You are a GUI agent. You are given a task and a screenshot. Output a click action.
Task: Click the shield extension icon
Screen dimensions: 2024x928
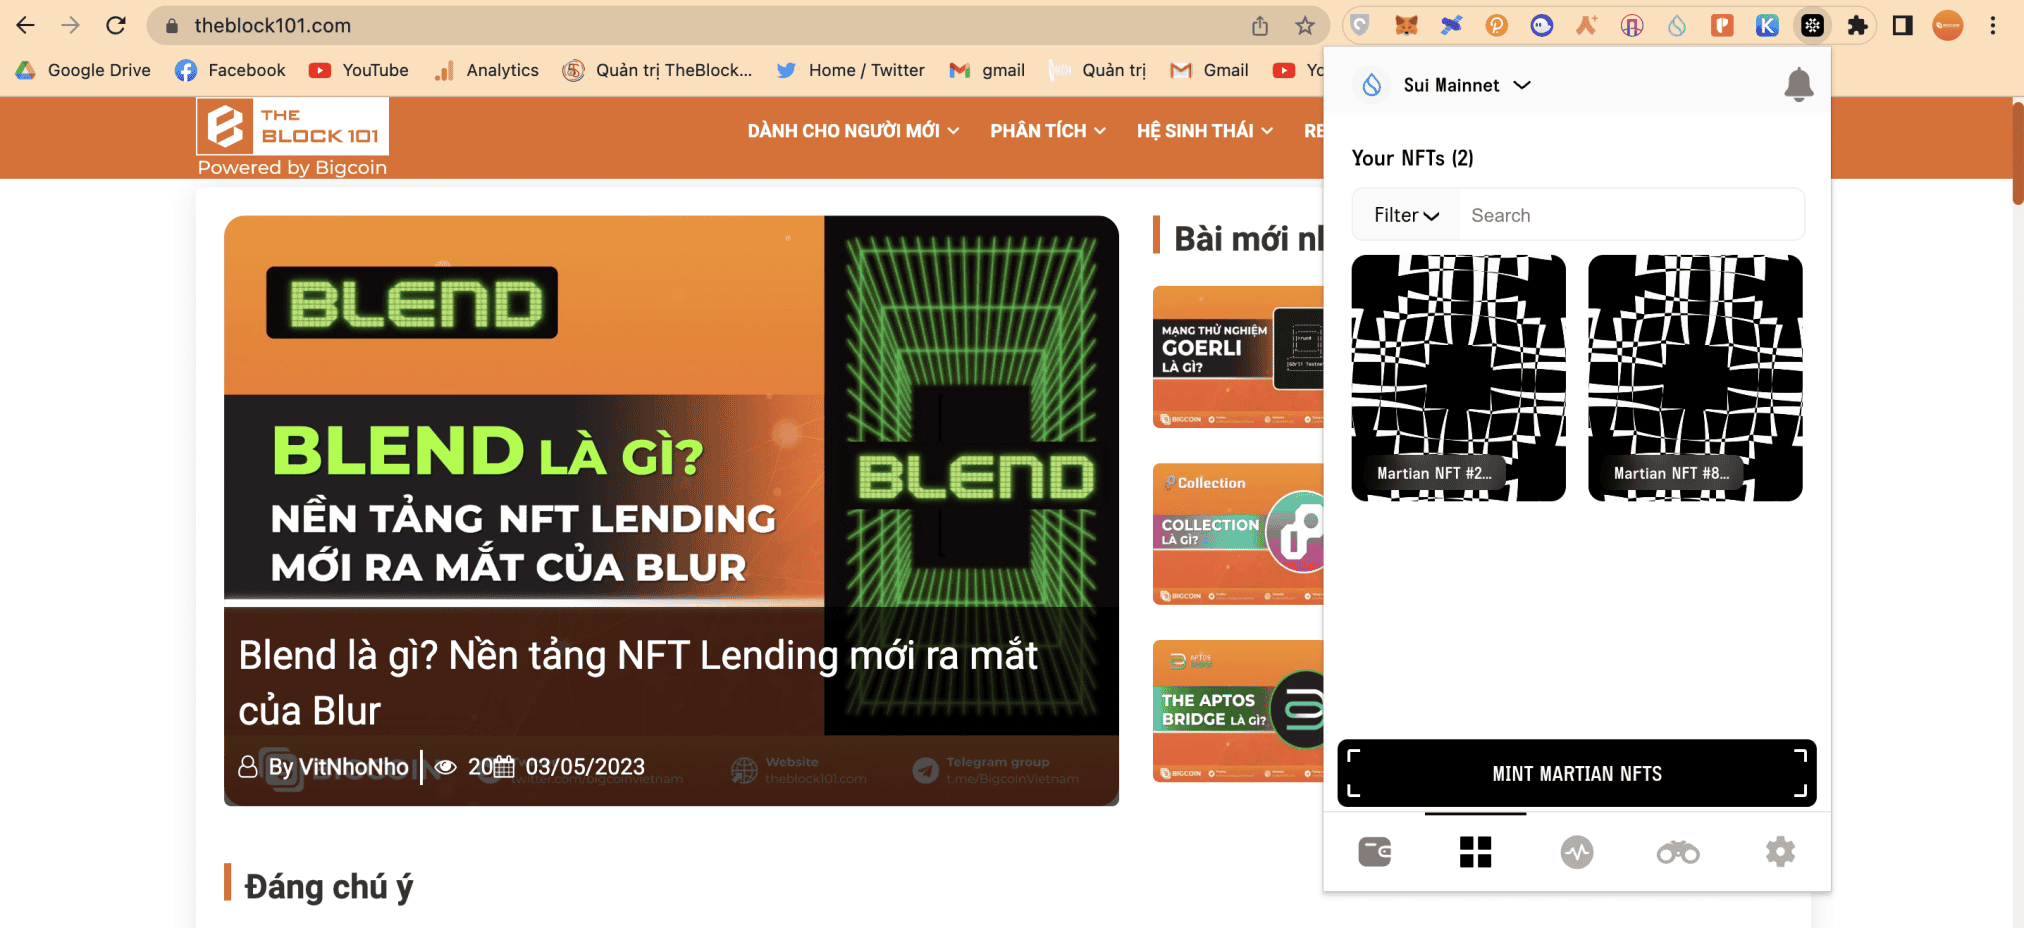pos(1360,26)
